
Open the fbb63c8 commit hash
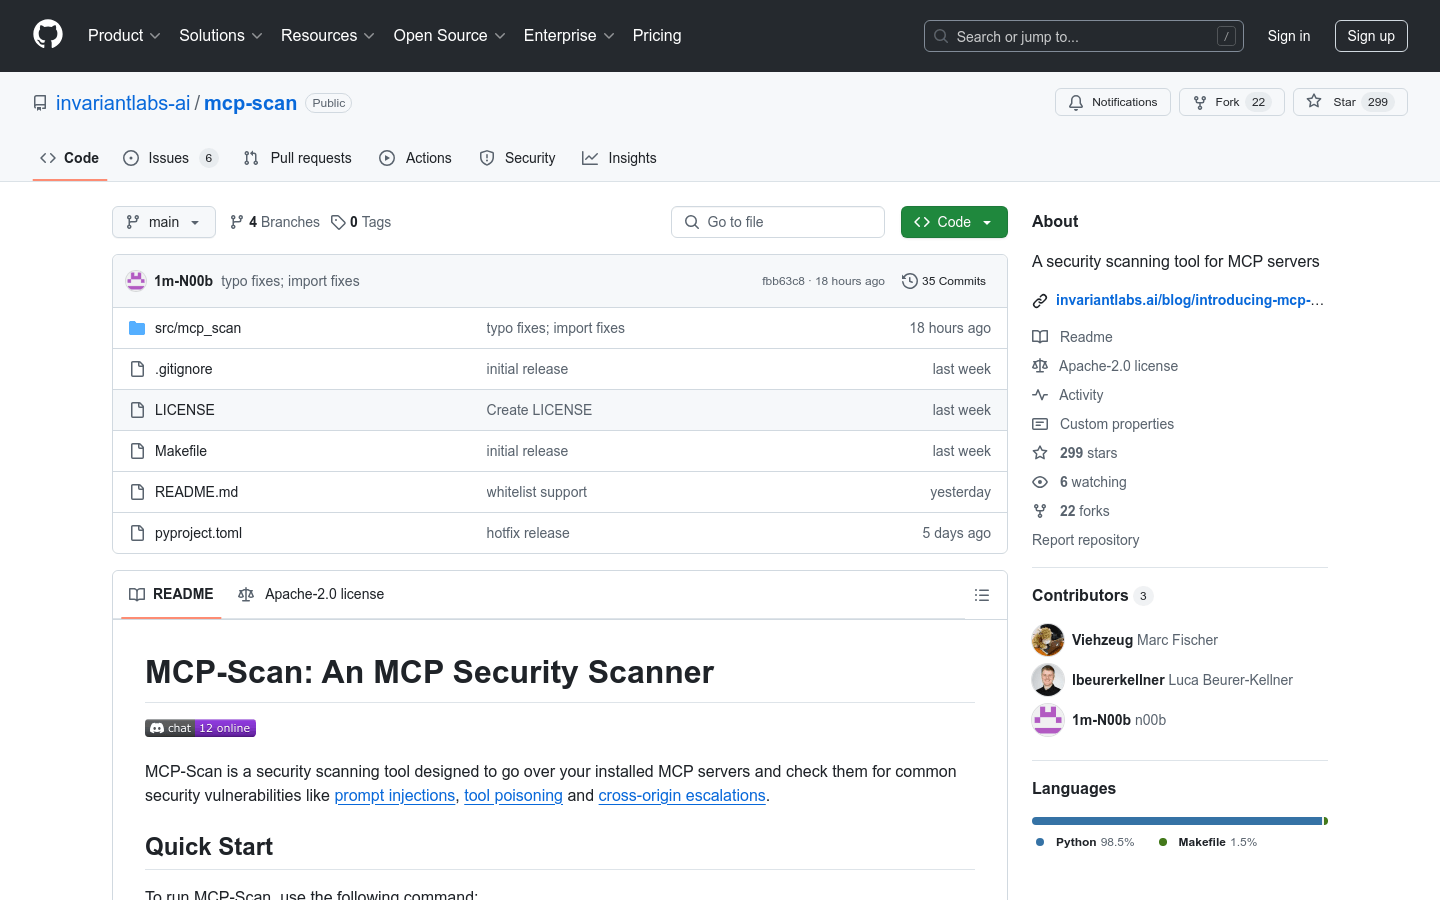[783, 281]
